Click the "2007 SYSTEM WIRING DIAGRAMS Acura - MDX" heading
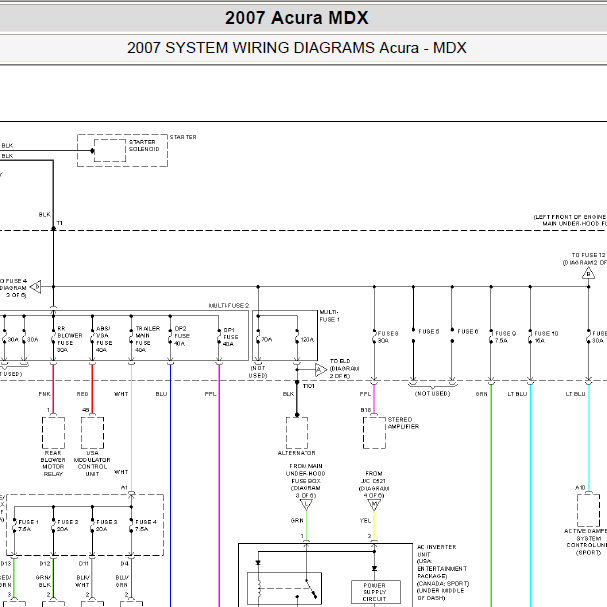Viewport: 607px width, 607px height. (297, 48)
